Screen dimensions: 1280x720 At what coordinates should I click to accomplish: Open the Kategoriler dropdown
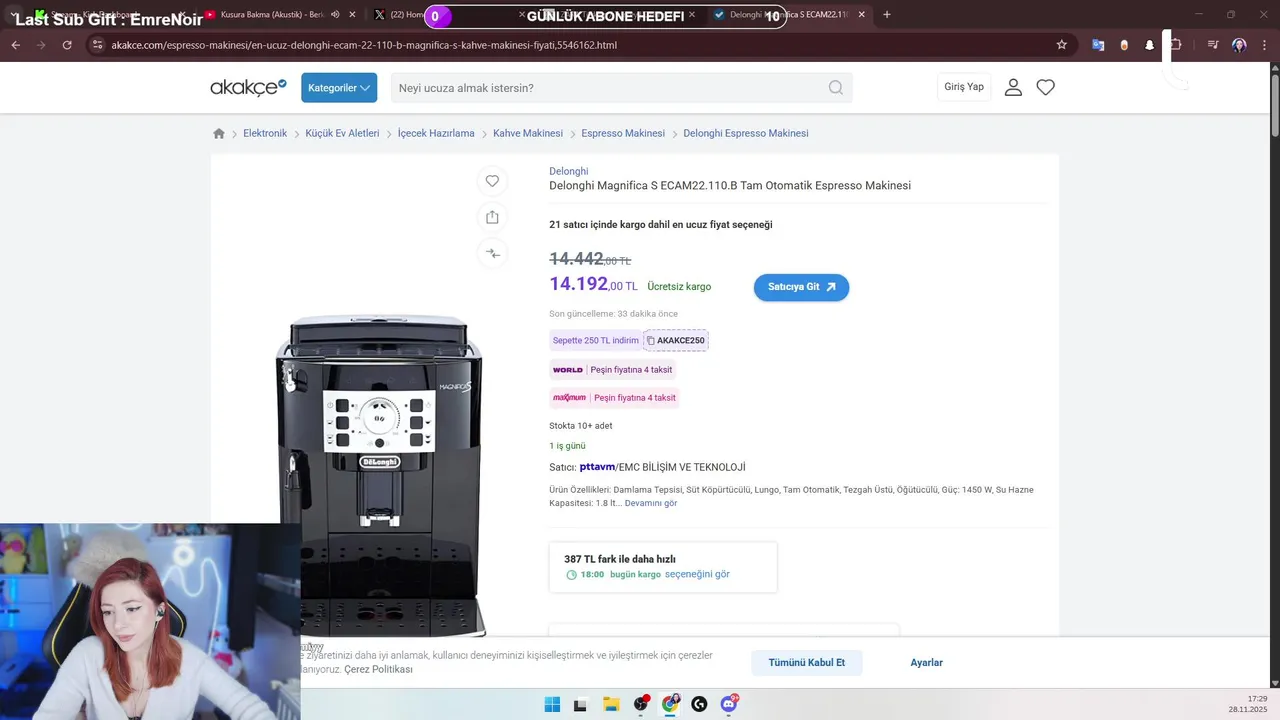339,88
